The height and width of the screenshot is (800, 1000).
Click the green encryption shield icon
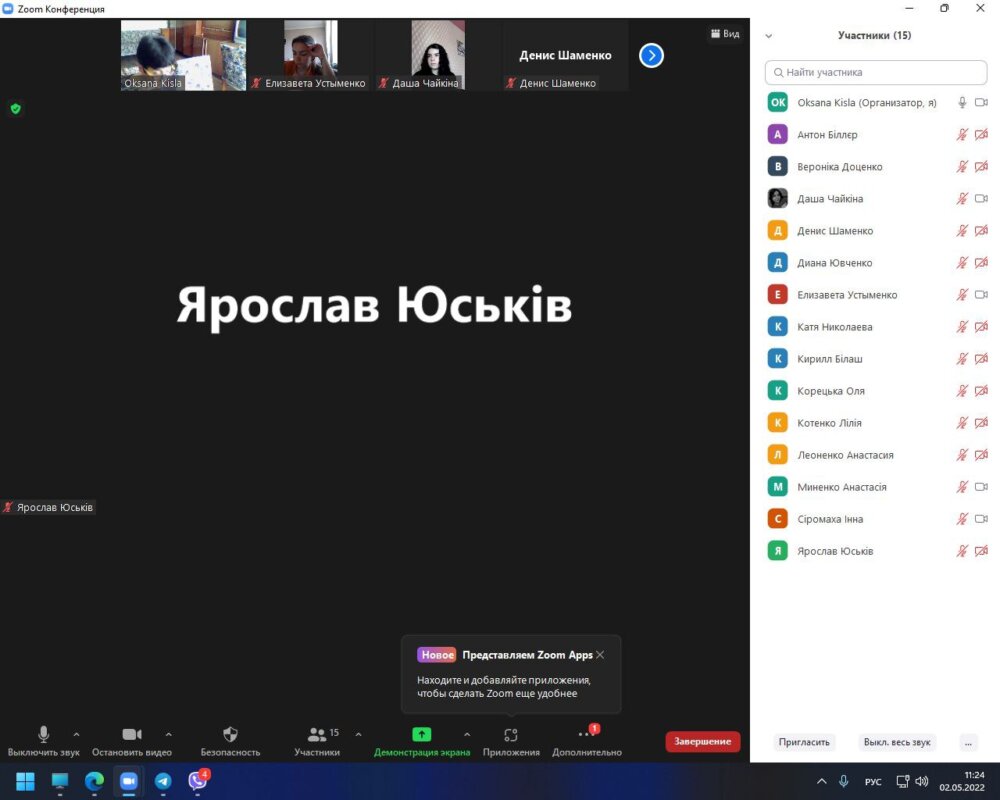click(x=16, y=109)
